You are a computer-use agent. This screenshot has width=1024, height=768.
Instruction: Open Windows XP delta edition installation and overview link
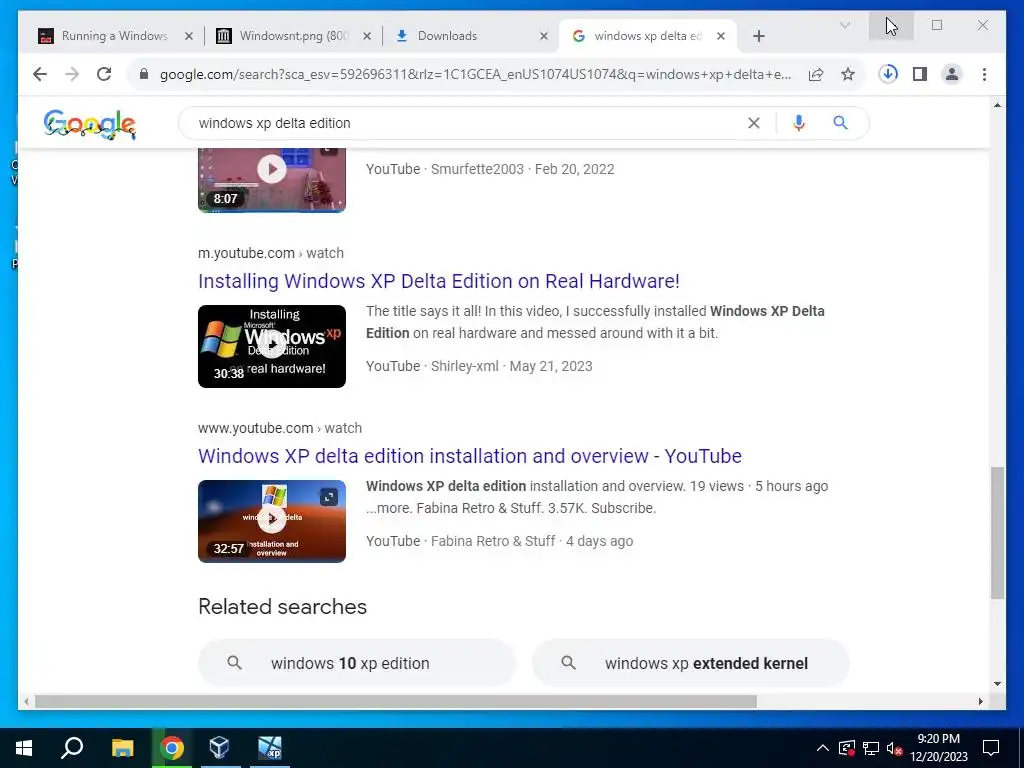pyautogui.click(x=470, y=456)
